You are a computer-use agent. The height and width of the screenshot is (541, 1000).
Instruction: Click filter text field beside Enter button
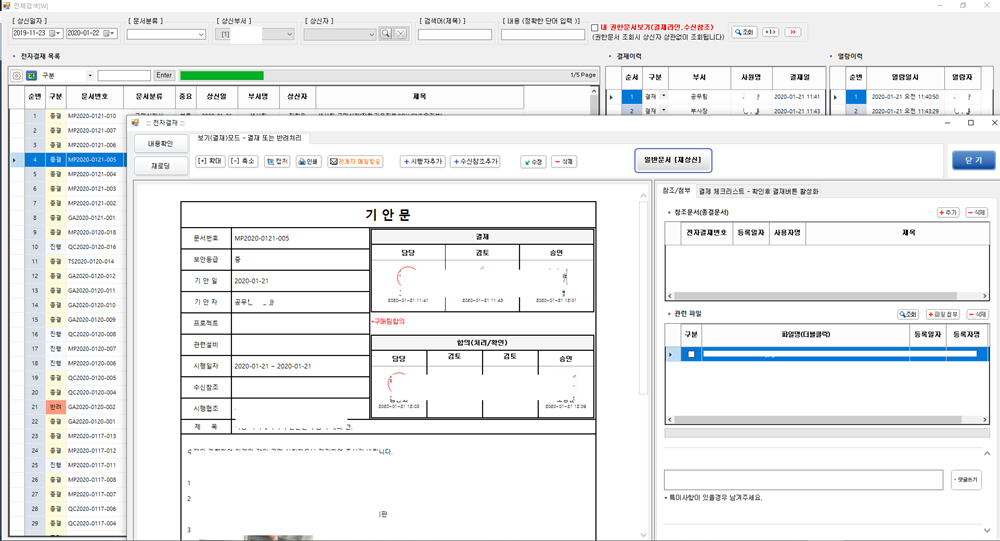pos(124,75)
